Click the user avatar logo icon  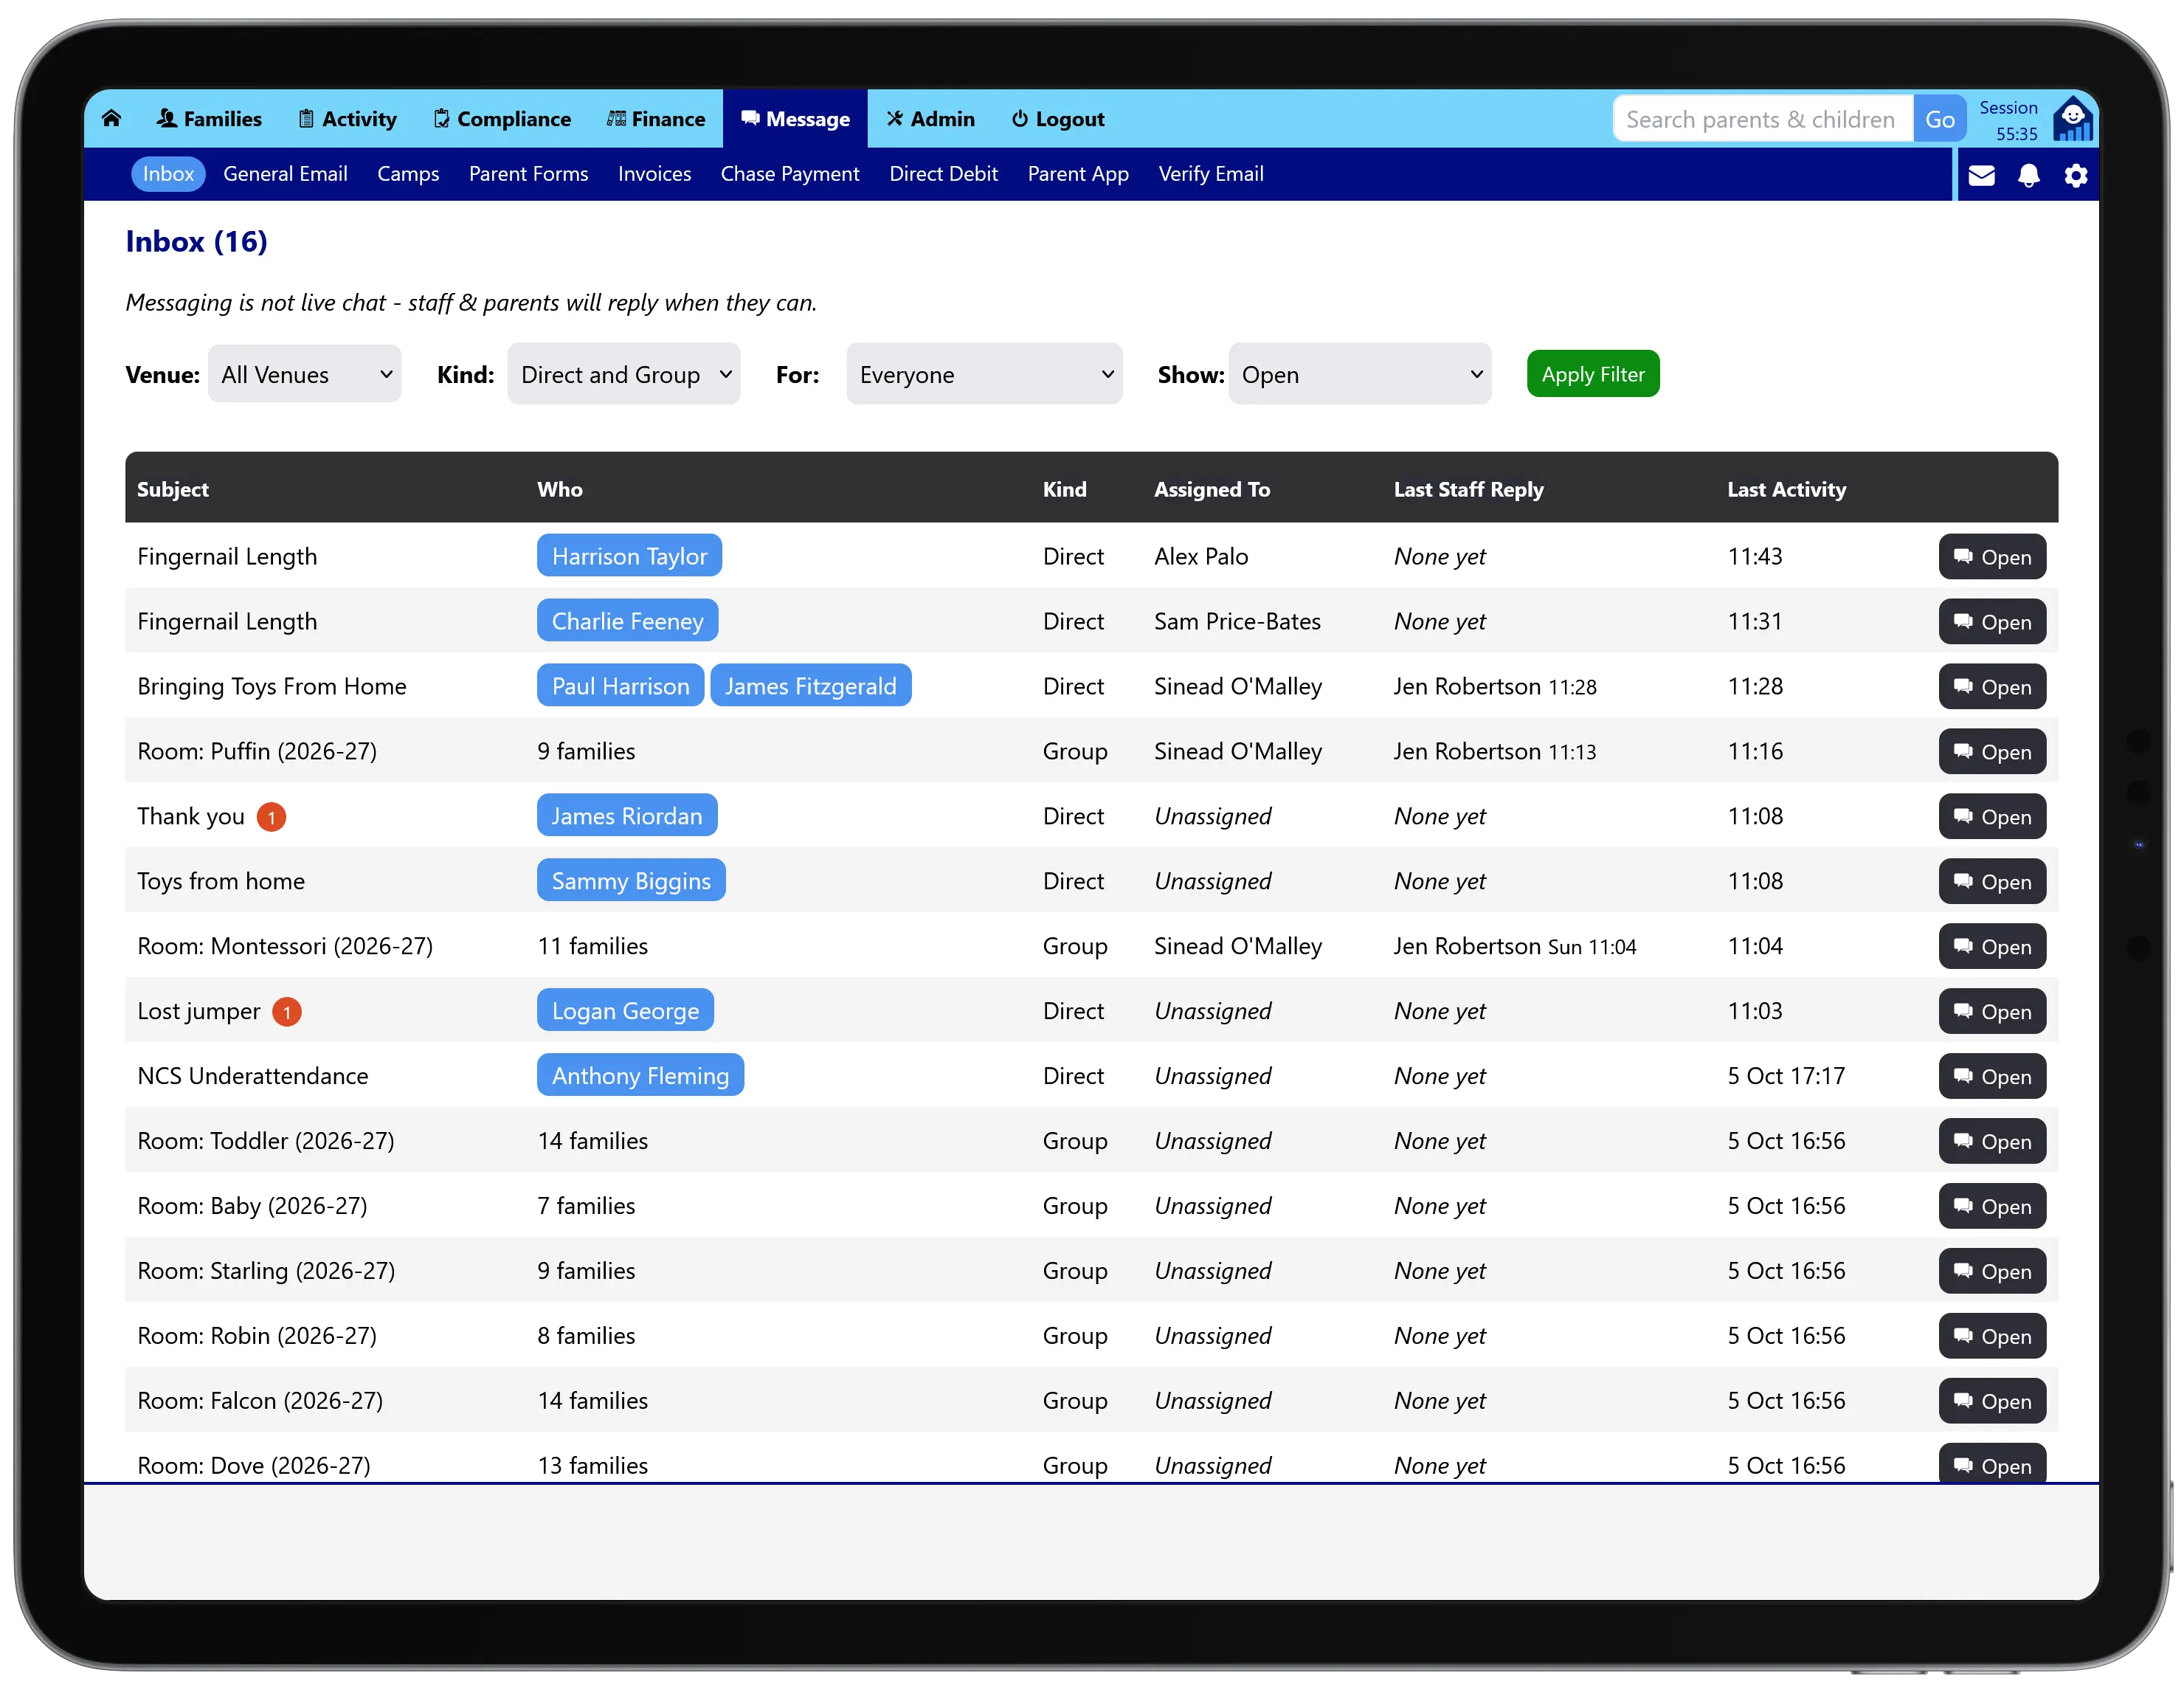click(x=2072, y=119)
